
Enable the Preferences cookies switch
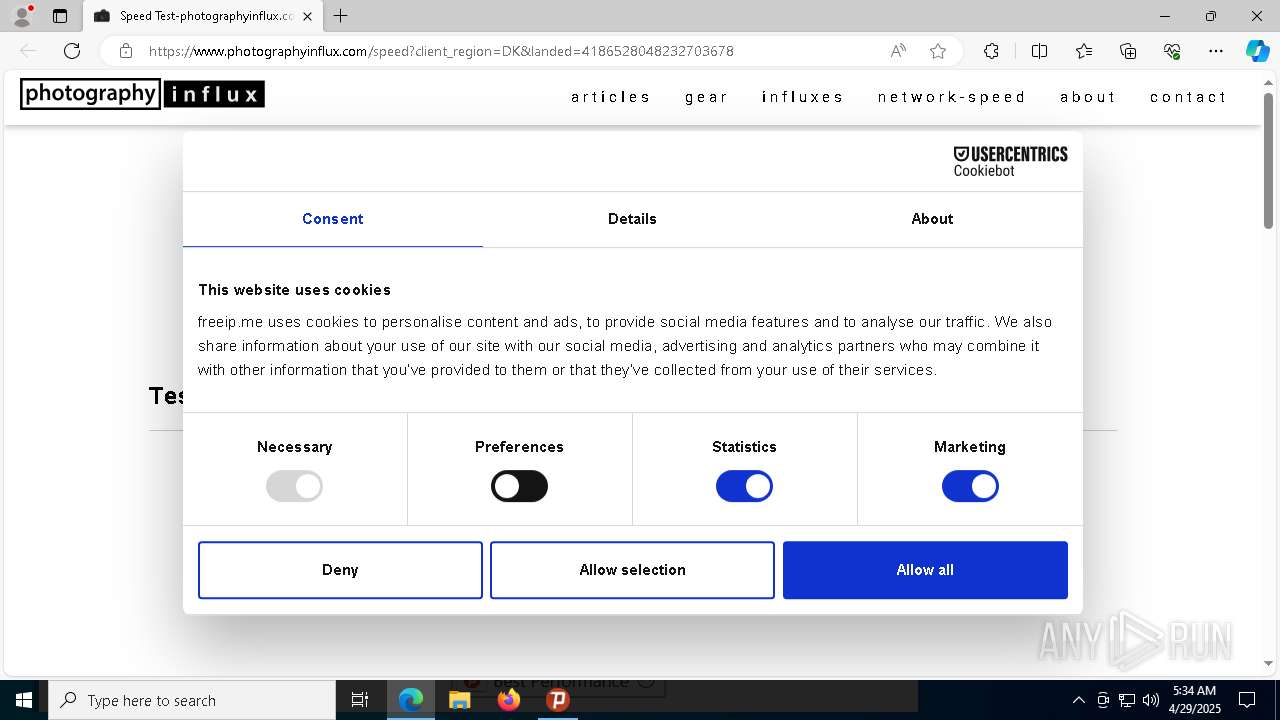click(519, 486)
